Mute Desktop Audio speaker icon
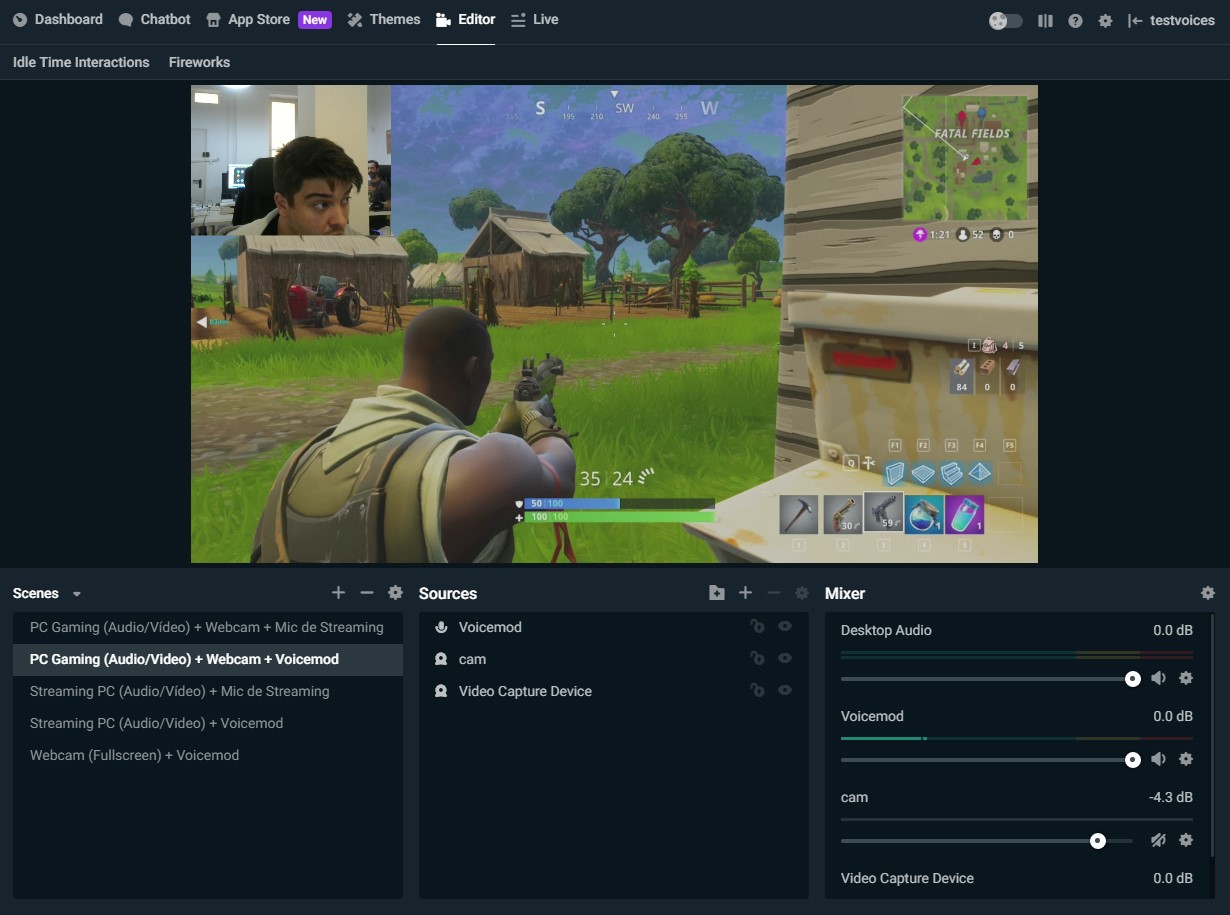Viewport: 1230px width, 915px height. [x=1158, y=678]
